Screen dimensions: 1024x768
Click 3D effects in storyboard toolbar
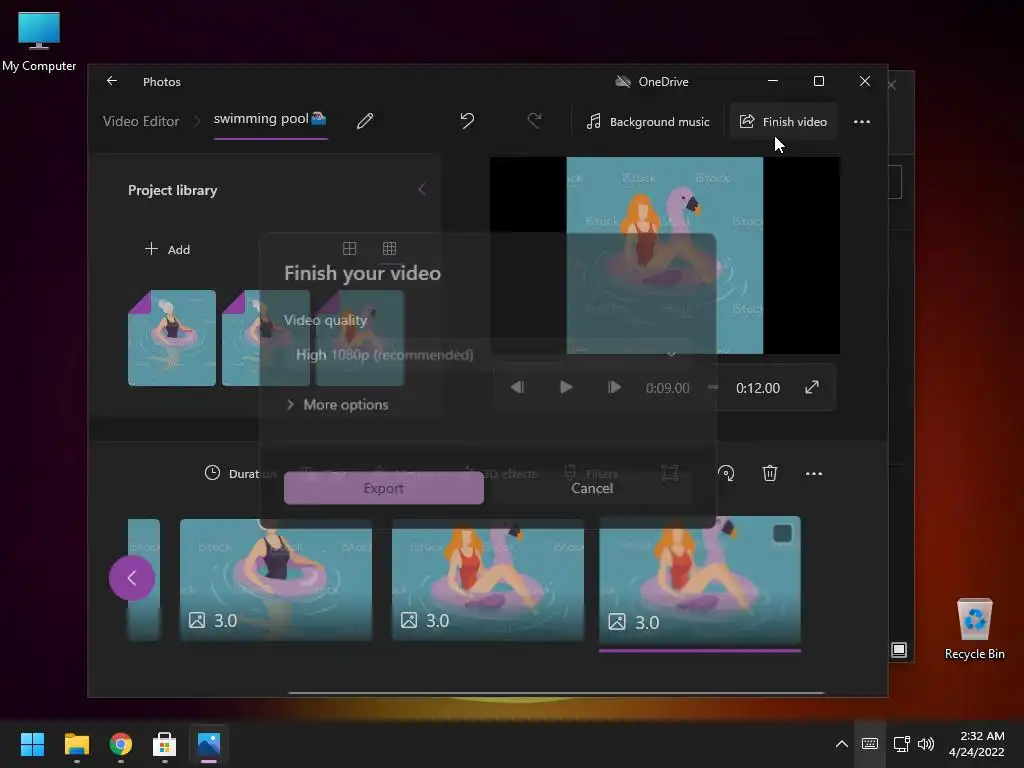coord(500,473)
